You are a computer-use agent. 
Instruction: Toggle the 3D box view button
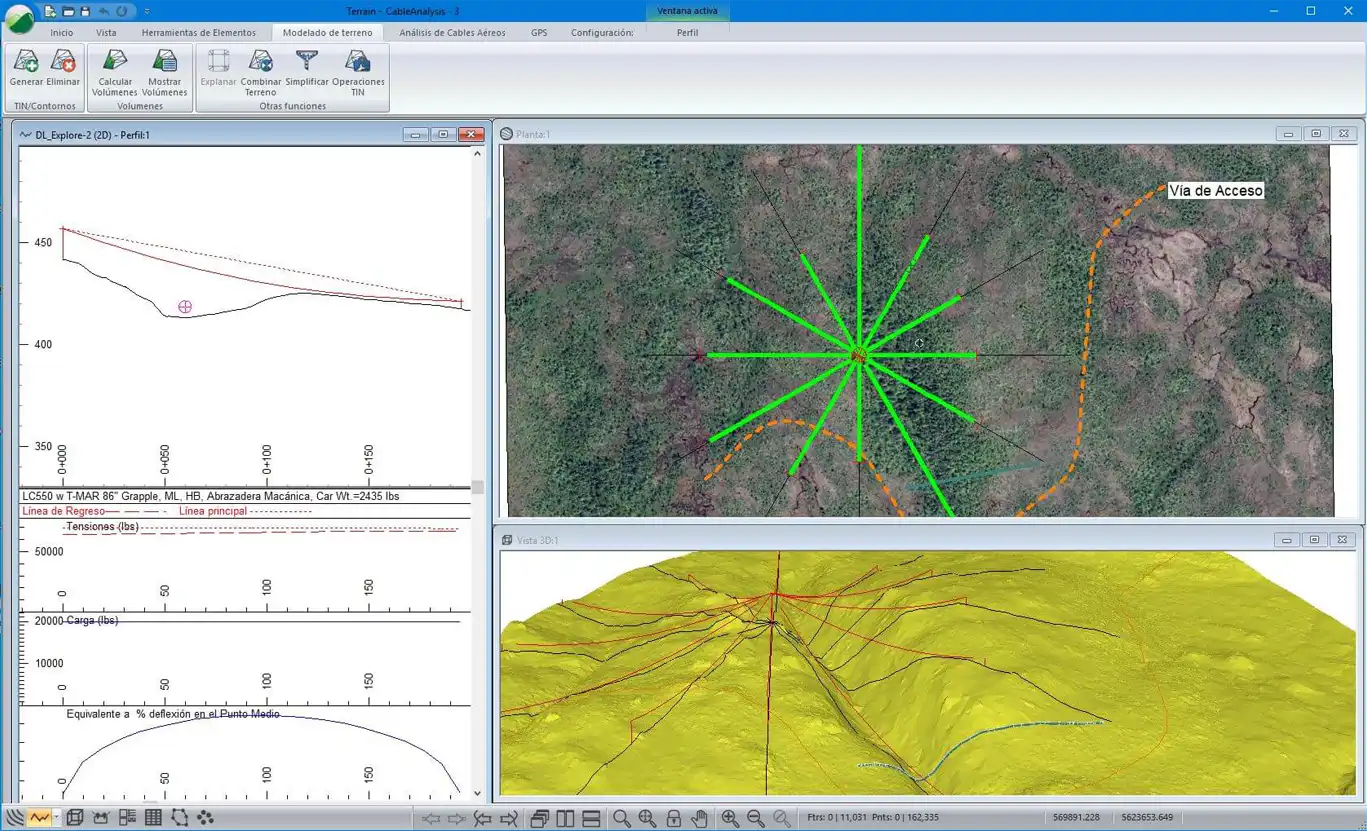click(x=75, y=818)
